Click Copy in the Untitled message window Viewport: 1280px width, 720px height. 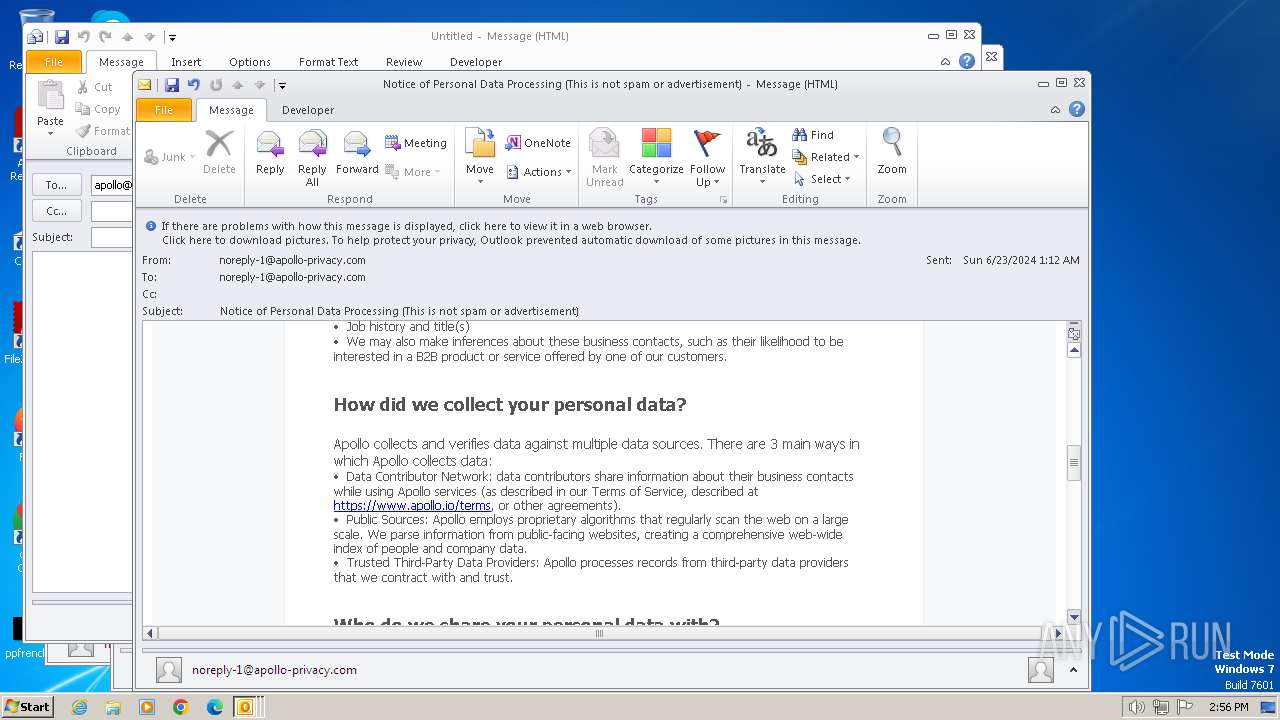point(98,109)
